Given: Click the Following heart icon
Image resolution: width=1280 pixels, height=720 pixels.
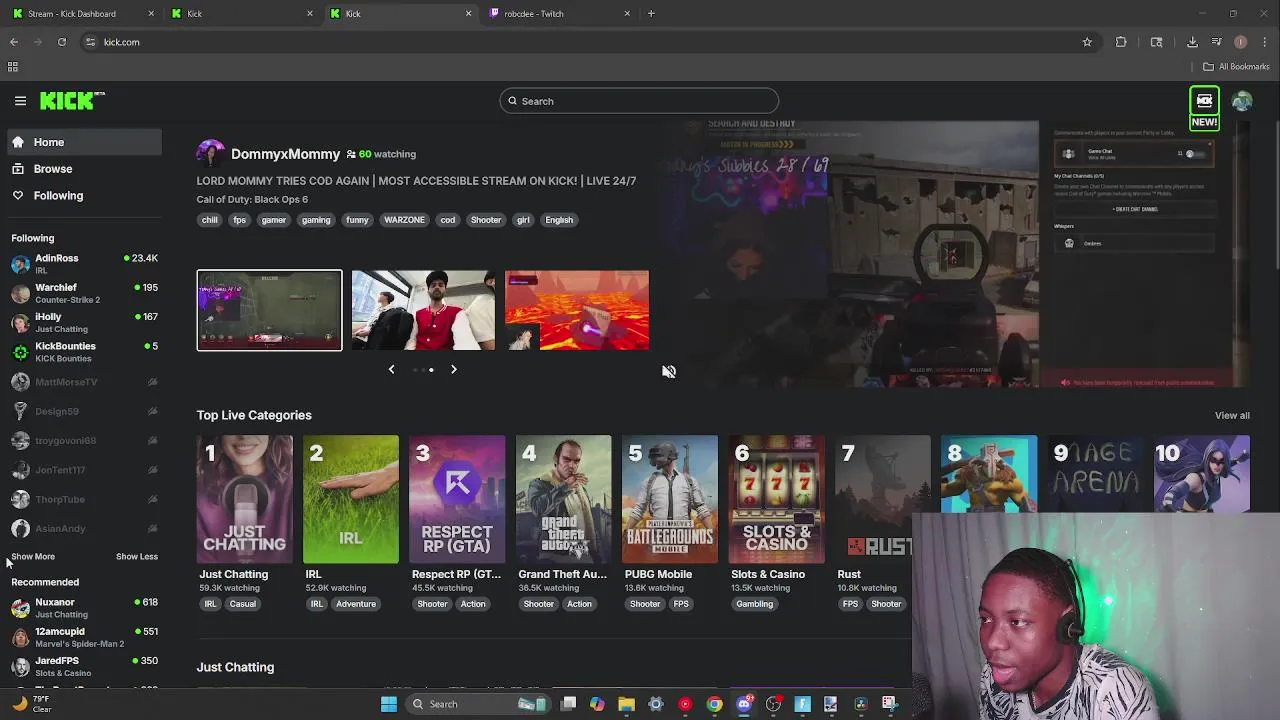Looking at the screenshot, I should (18, 196).
